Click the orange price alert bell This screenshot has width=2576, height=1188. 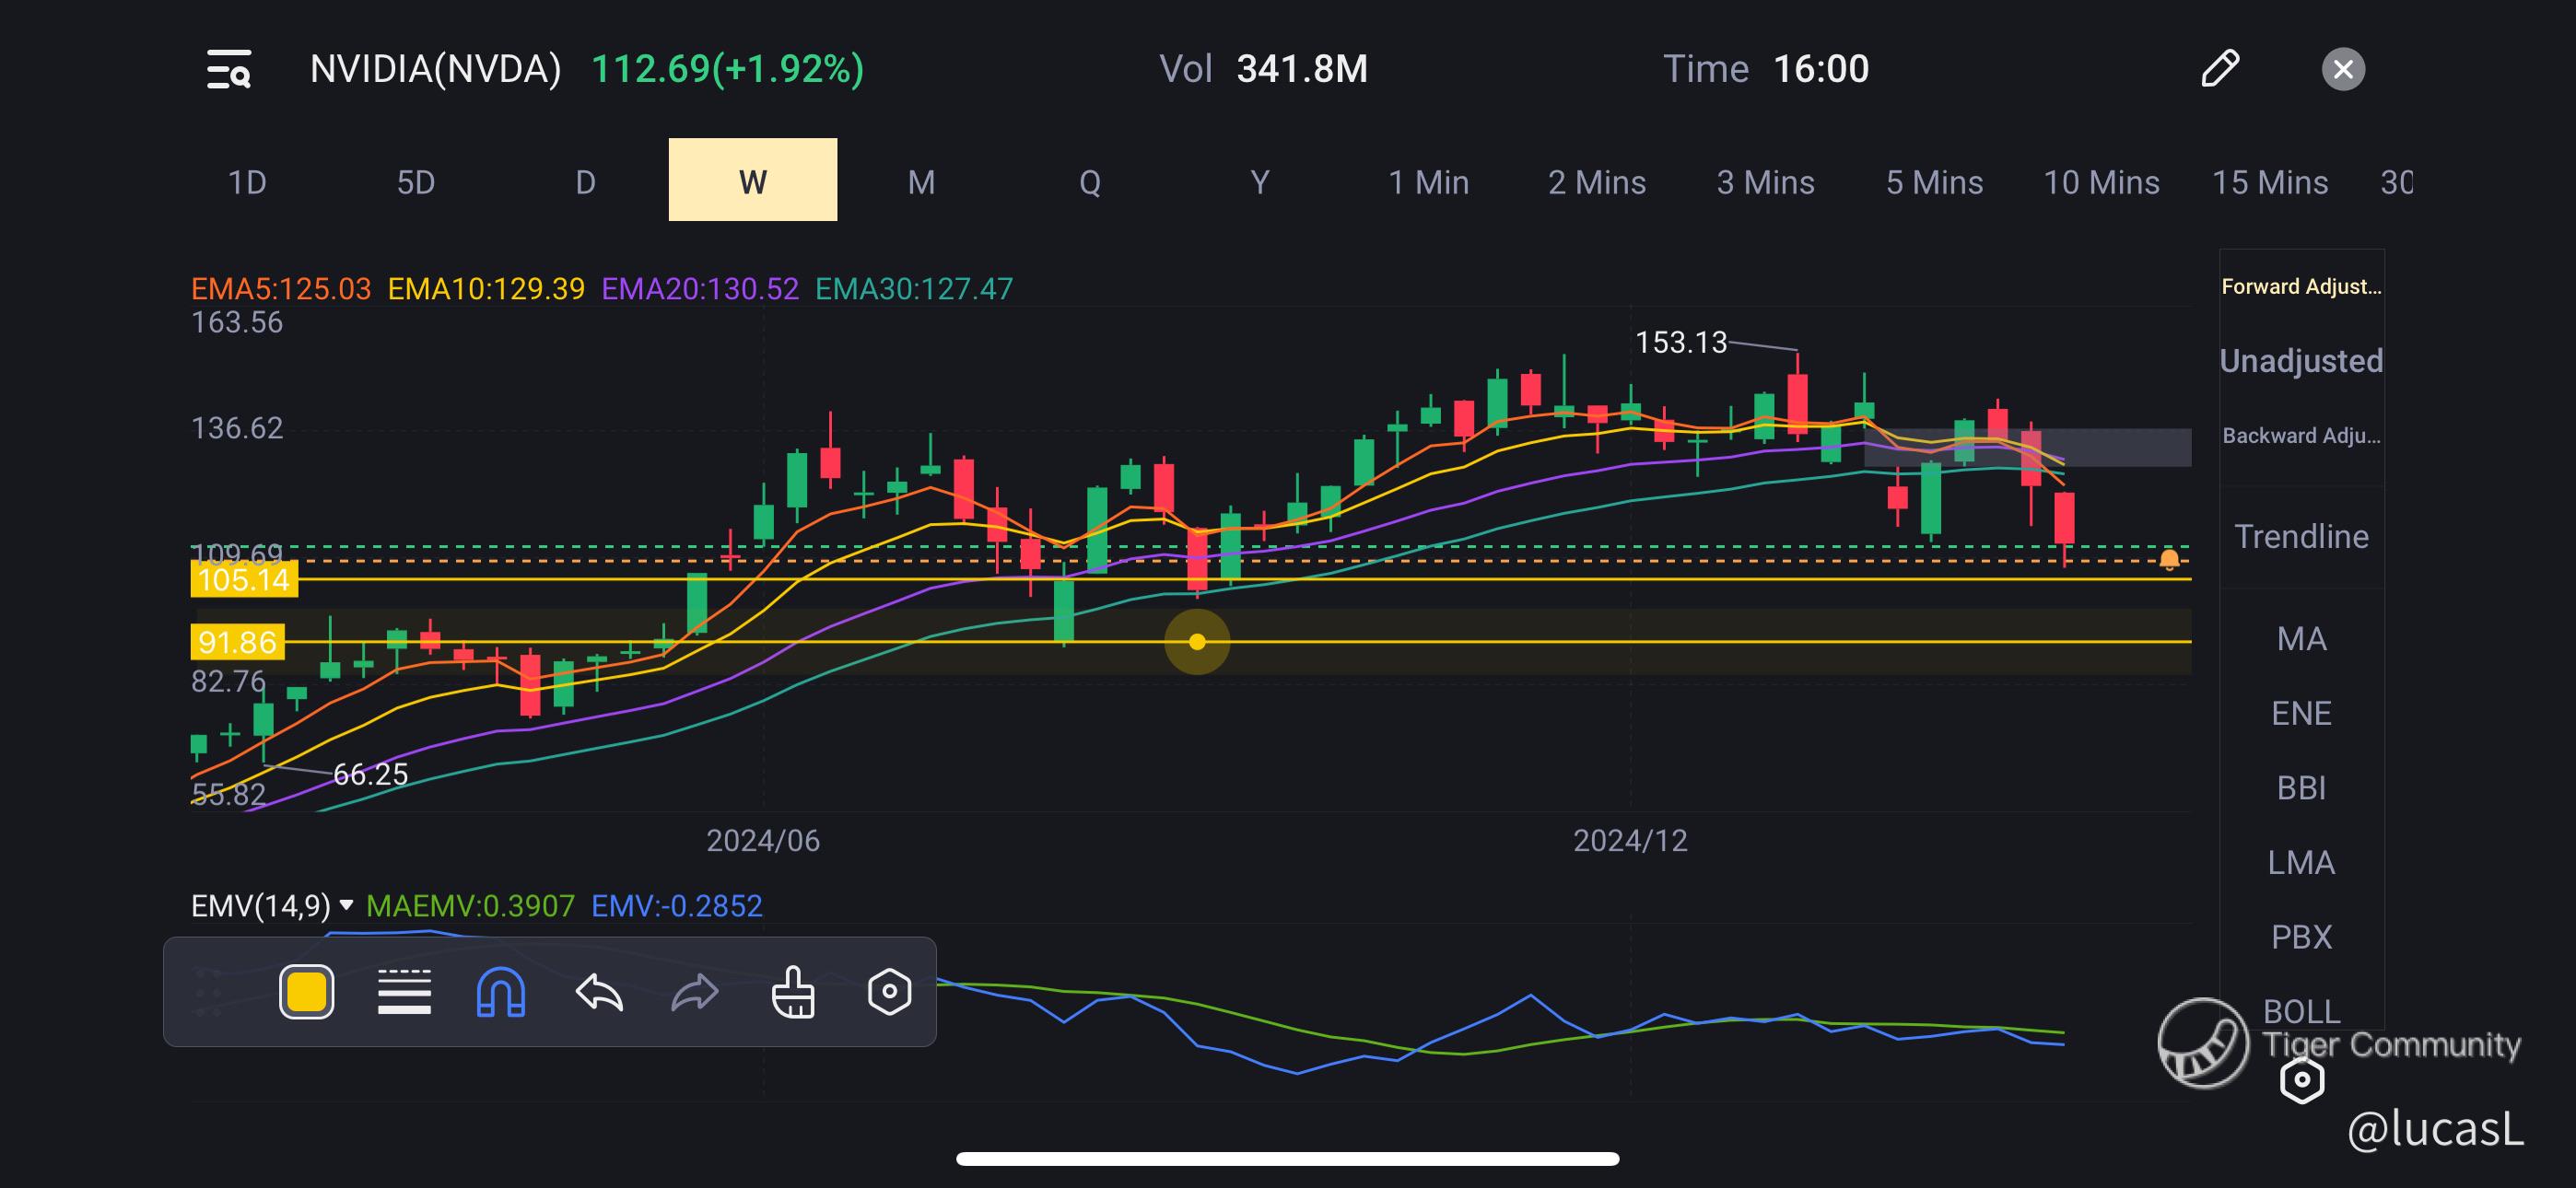pos(2169,560)
